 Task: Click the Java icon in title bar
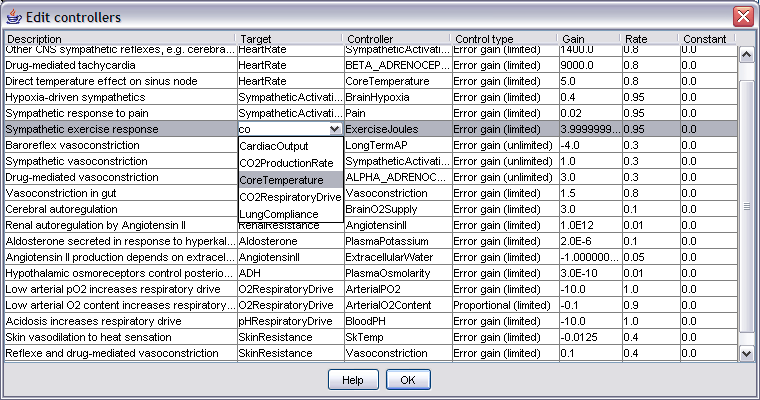pyautogui.click(x=12, y=16)
